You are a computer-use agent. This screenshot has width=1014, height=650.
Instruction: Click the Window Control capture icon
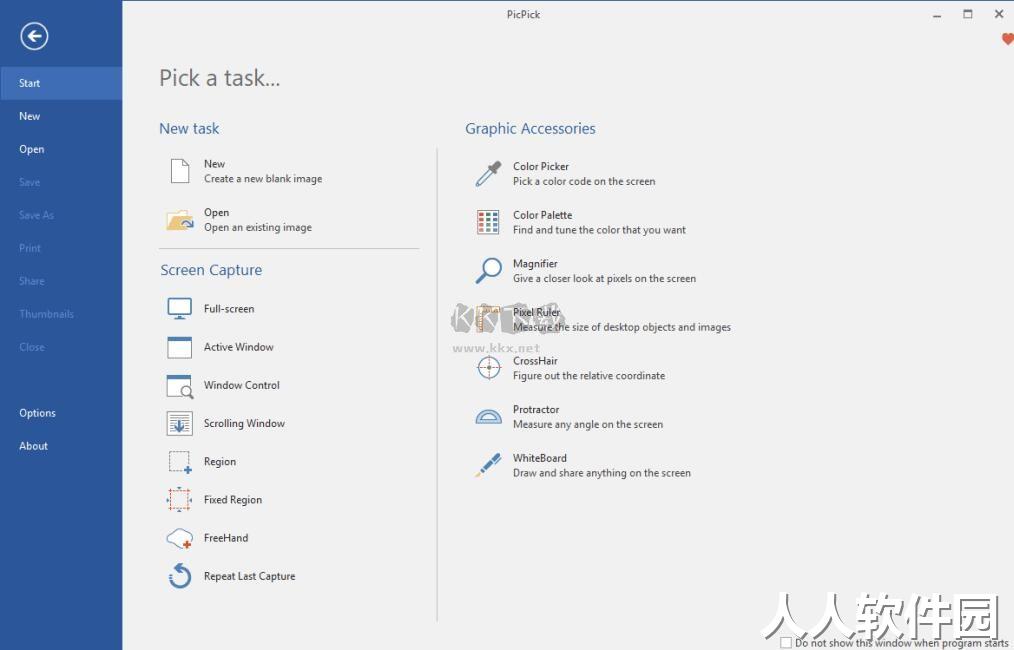pyautogui.click(x=180, y=385)
